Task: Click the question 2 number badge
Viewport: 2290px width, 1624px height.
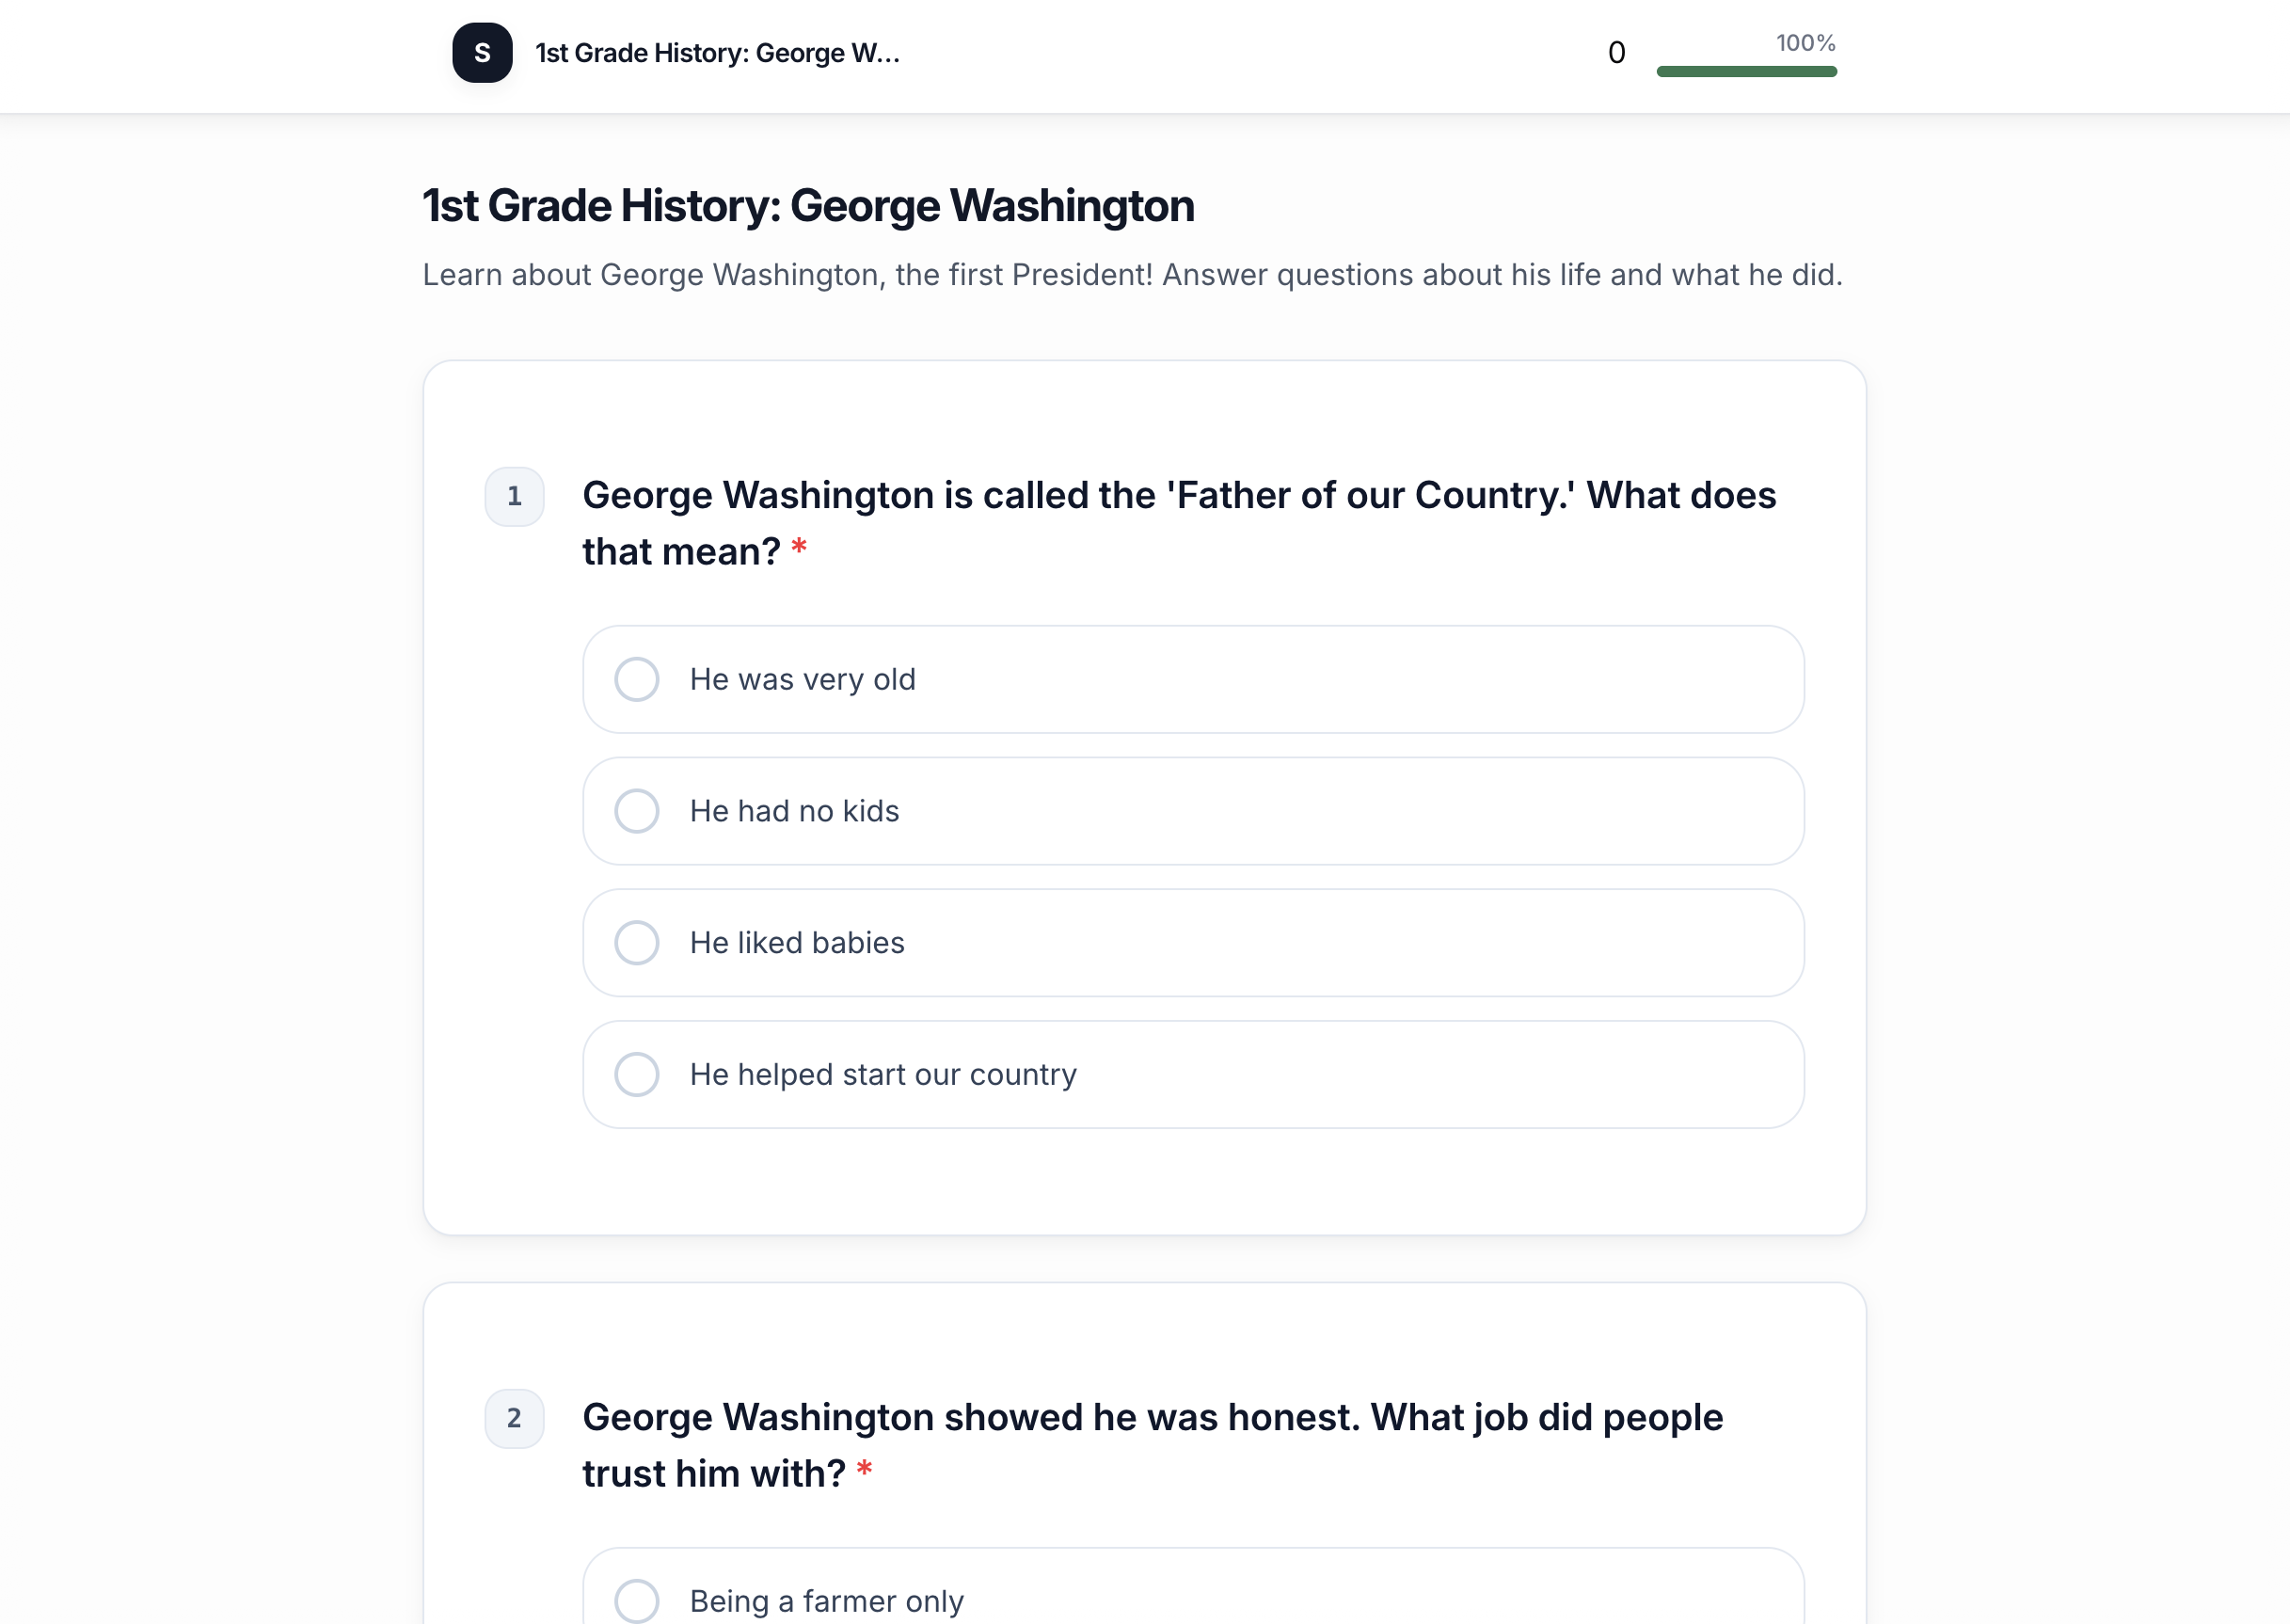Action: point(514,1418)
